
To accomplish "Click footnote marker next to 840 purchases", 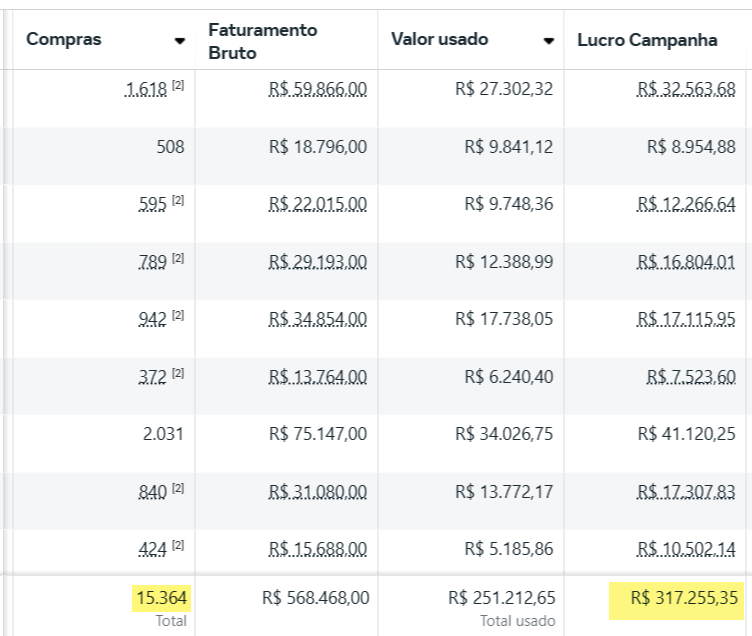I will pos(178,490).
